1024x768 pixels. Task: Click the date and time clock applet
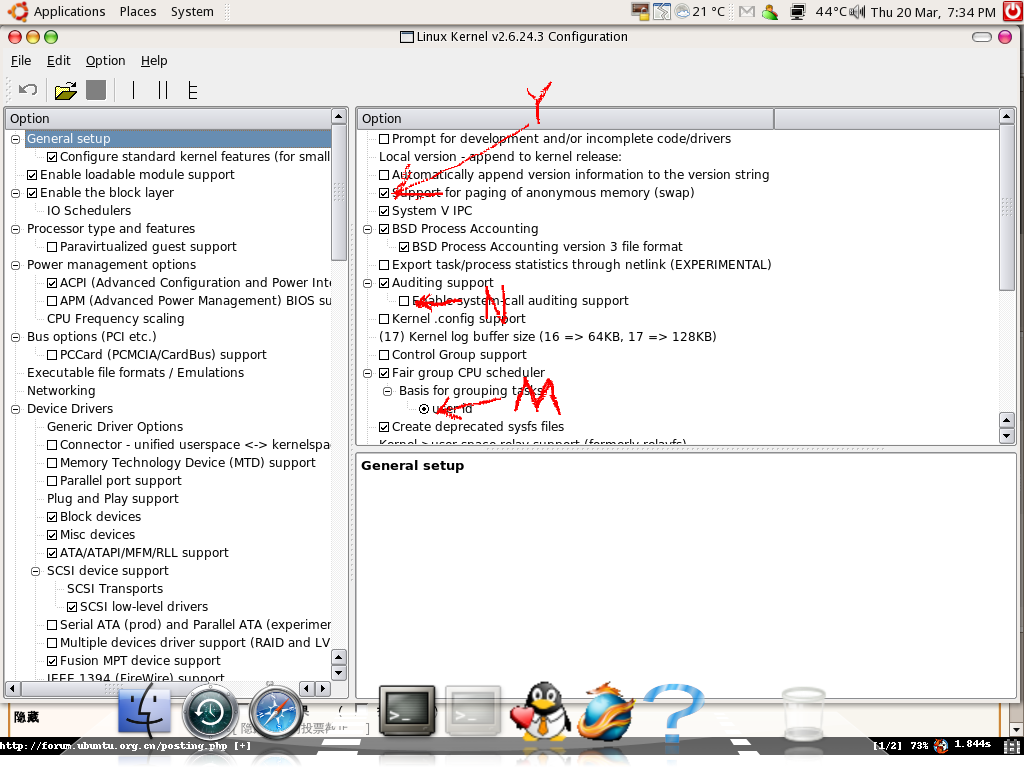(933, 12)
